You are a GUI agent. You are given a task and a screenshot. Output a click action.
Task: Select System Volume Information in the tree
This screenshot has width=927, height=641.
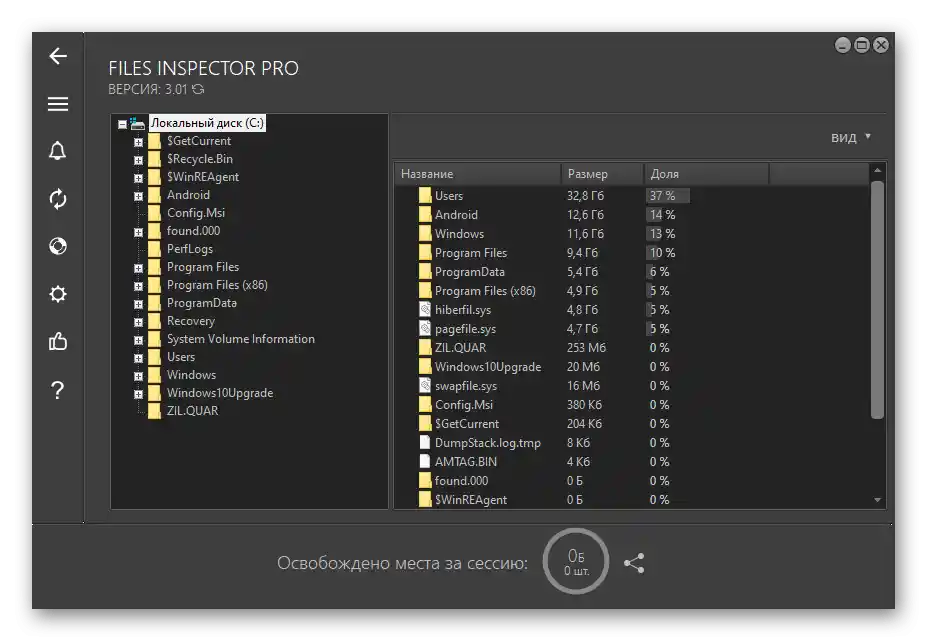(x=241, y=339)
